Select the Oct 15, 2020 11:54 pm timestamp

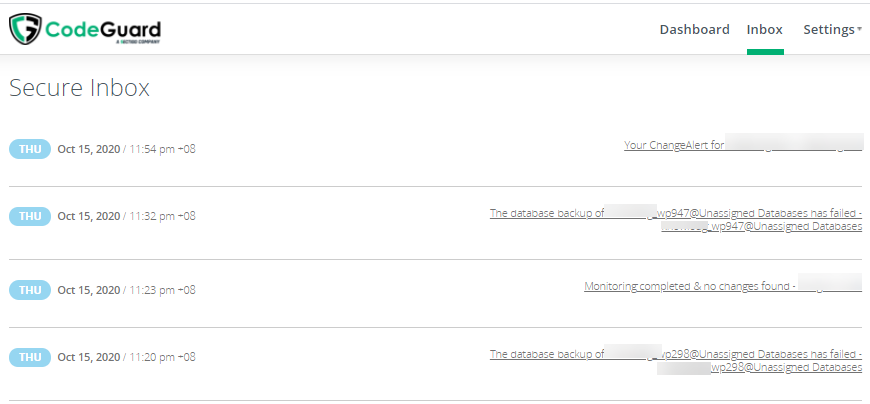(x=126, y=149)
